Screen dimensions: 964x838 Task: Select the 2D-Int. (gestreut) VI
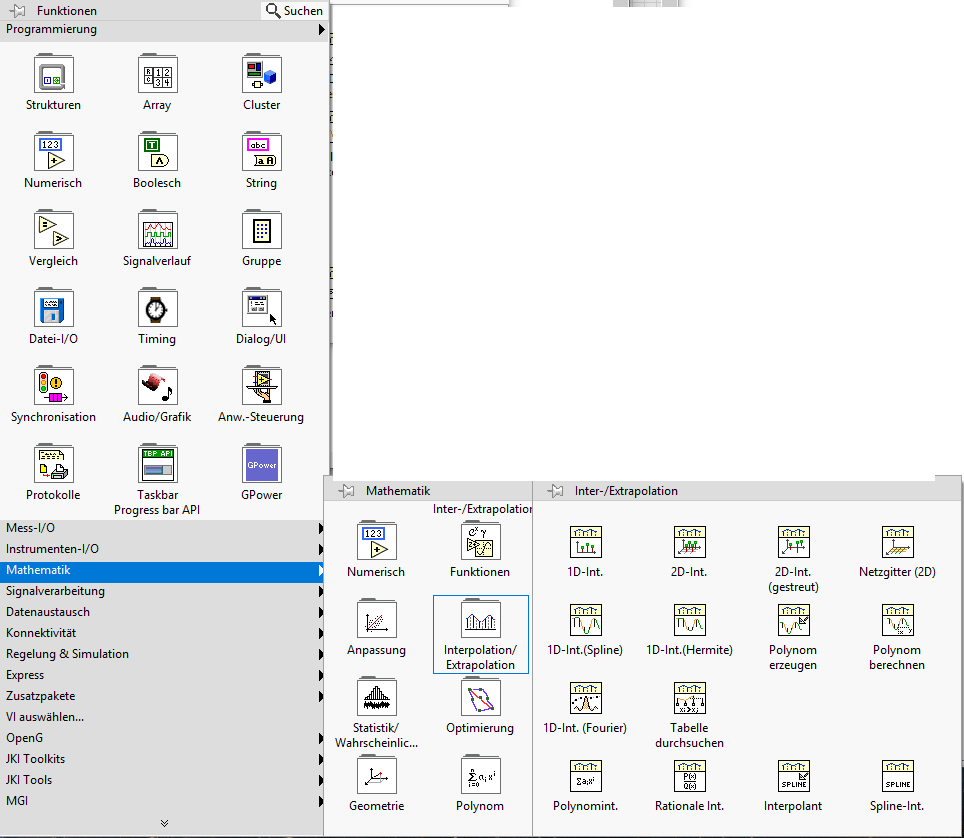click(793, 542)
